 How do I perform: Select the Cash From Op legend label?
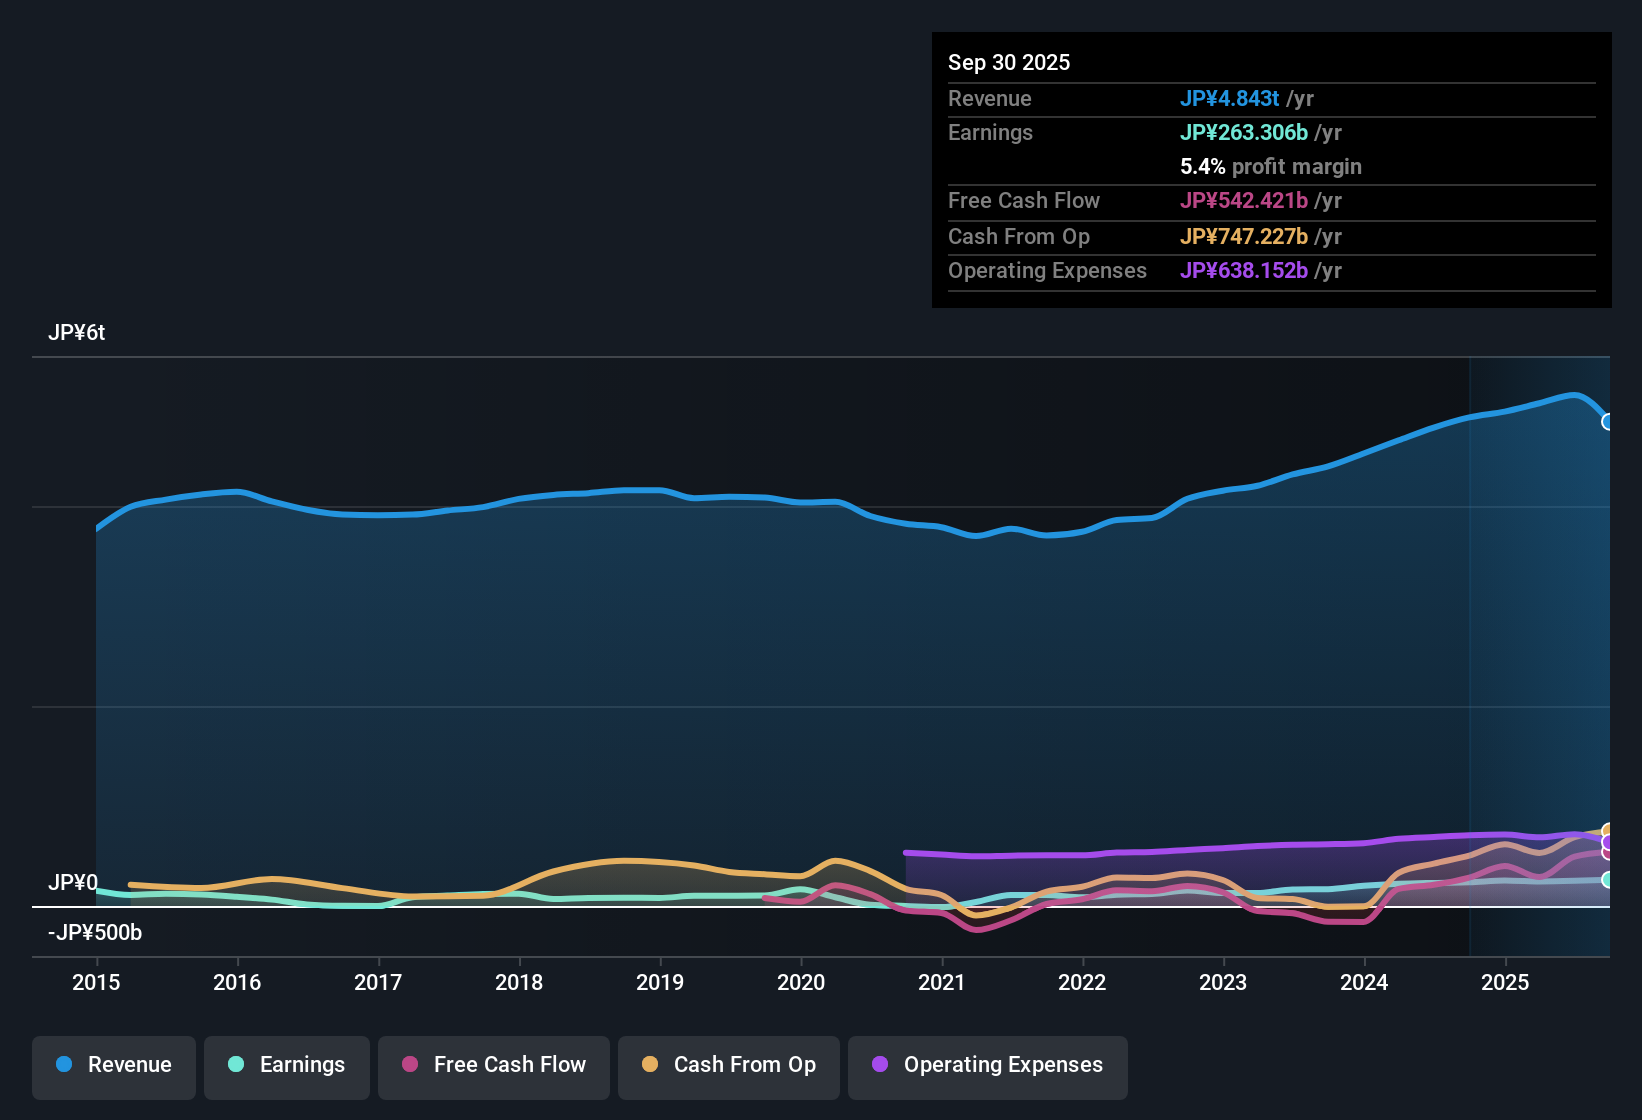coord(744,1065)
